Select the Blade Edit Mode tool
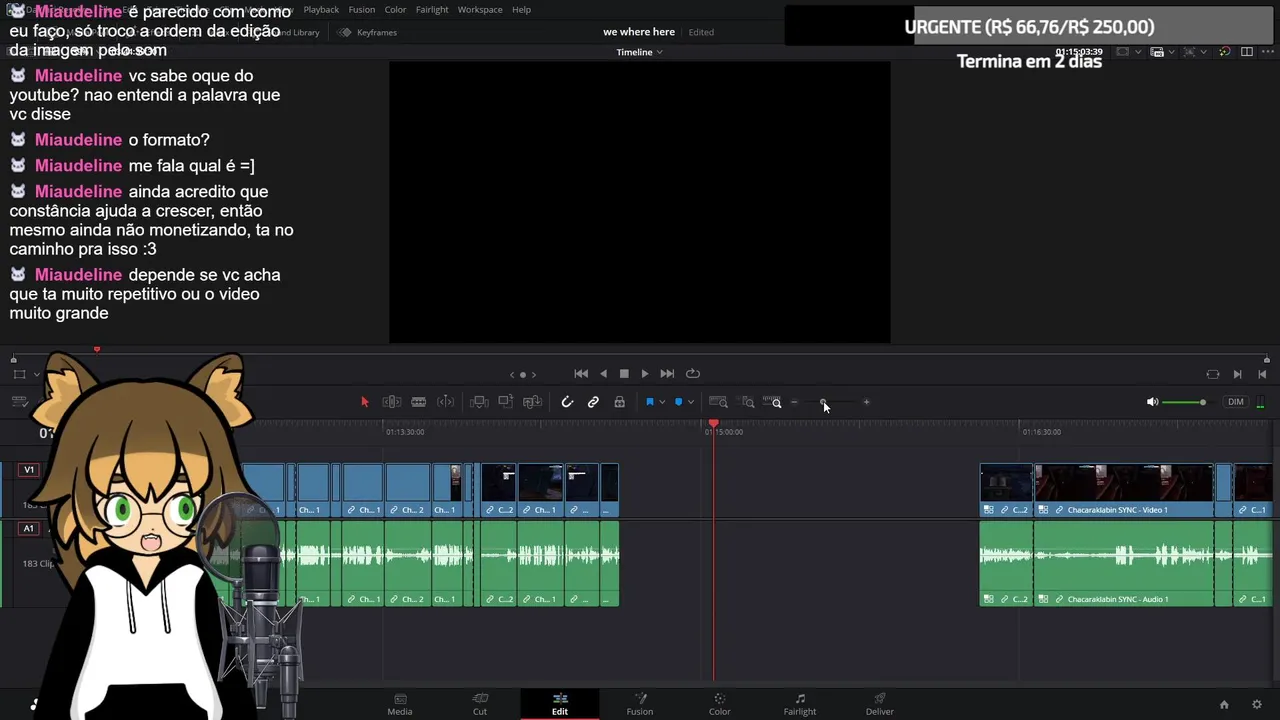The height and width of the screenshot is (720, 1280). (x=446, y=402)
